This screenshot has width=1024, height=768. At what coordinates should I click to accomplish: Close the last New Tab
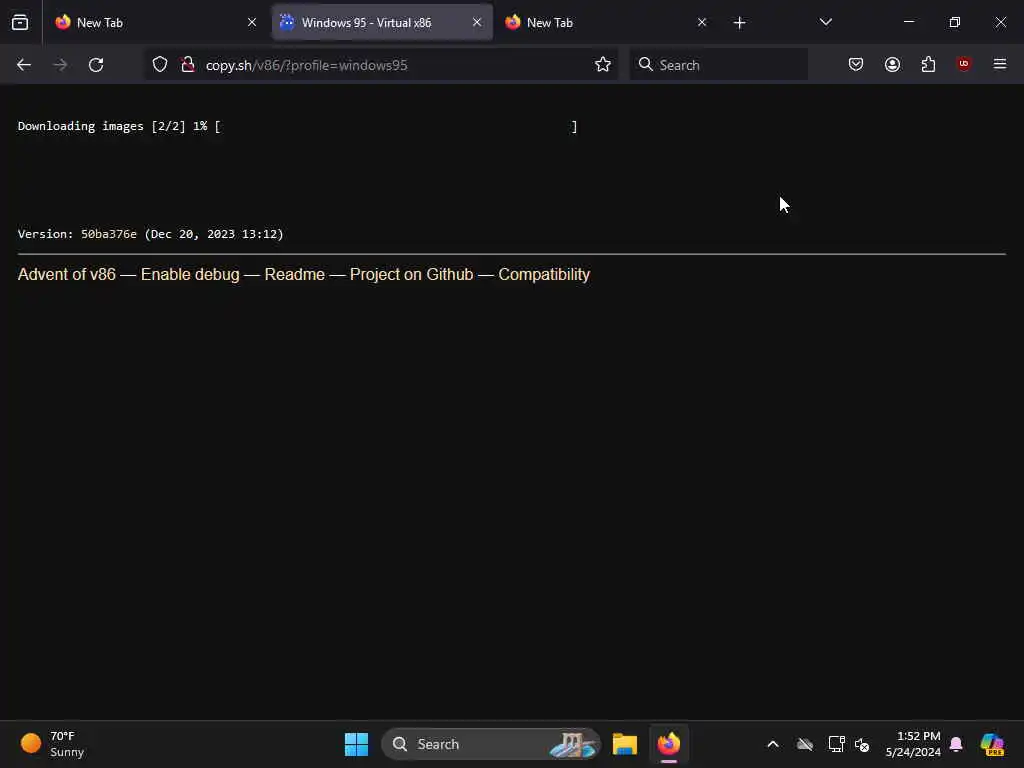tap(702, 22)
